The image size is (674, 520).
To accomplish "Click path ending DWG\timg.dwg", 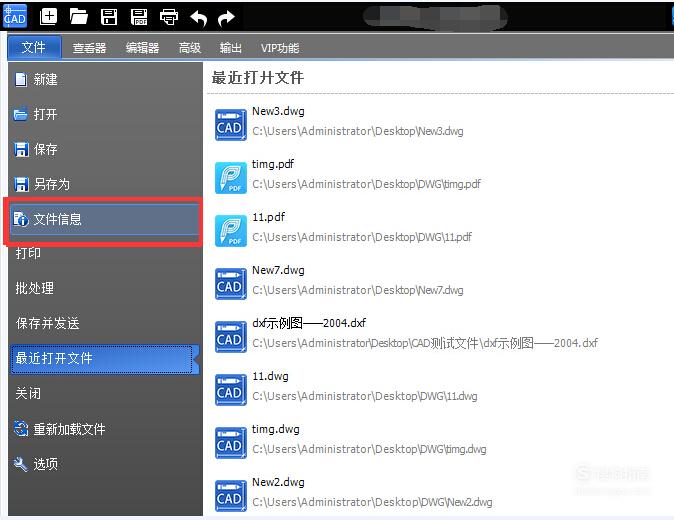I will click(369, 450).
